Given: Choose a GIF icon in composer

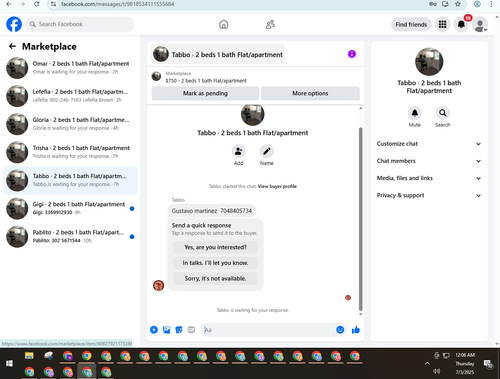Looking at the screenshot, I should 191,330.
